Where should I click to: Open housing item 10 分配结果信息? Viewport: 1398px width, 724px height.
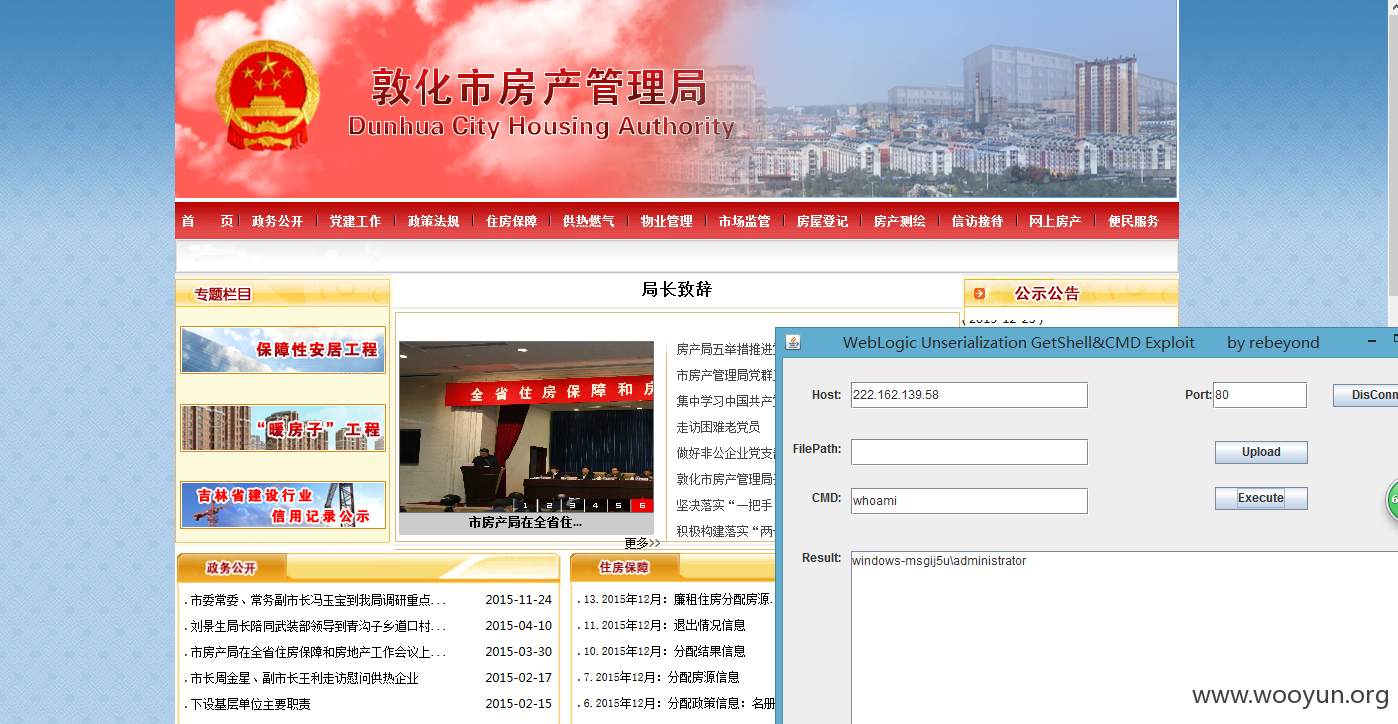[664, 651]
